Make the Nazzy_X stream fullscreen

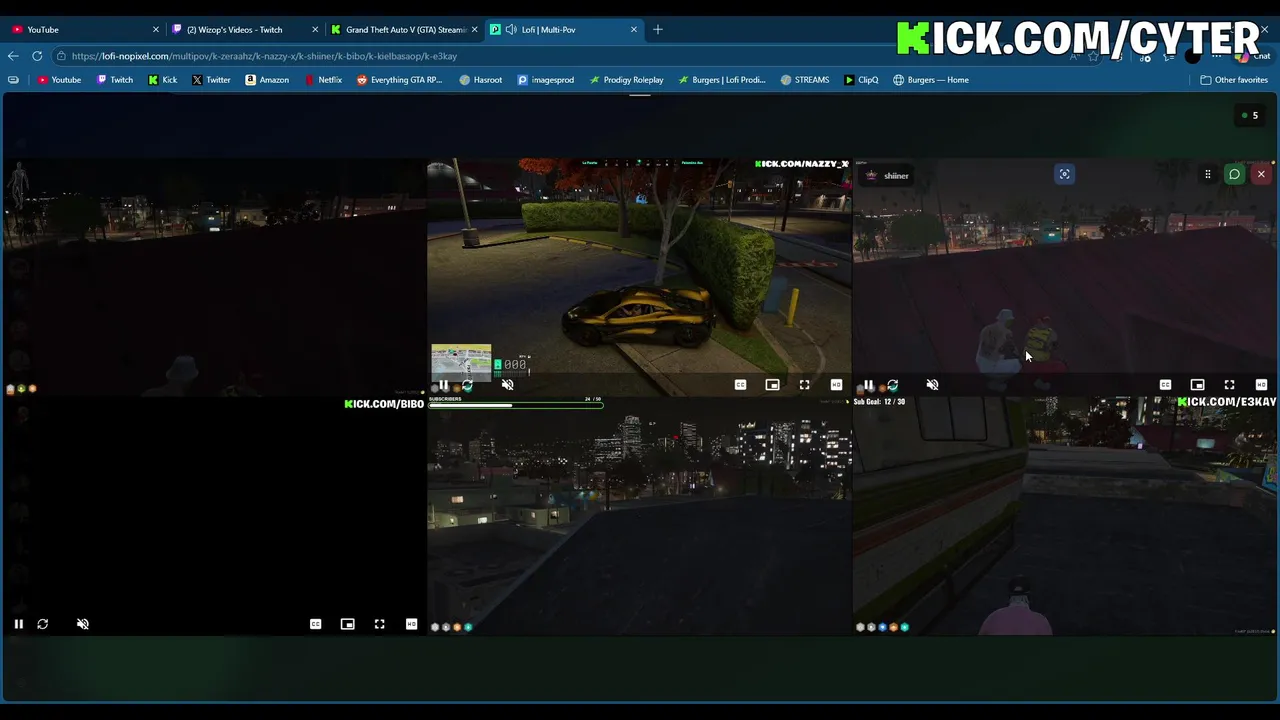point(804,385)
